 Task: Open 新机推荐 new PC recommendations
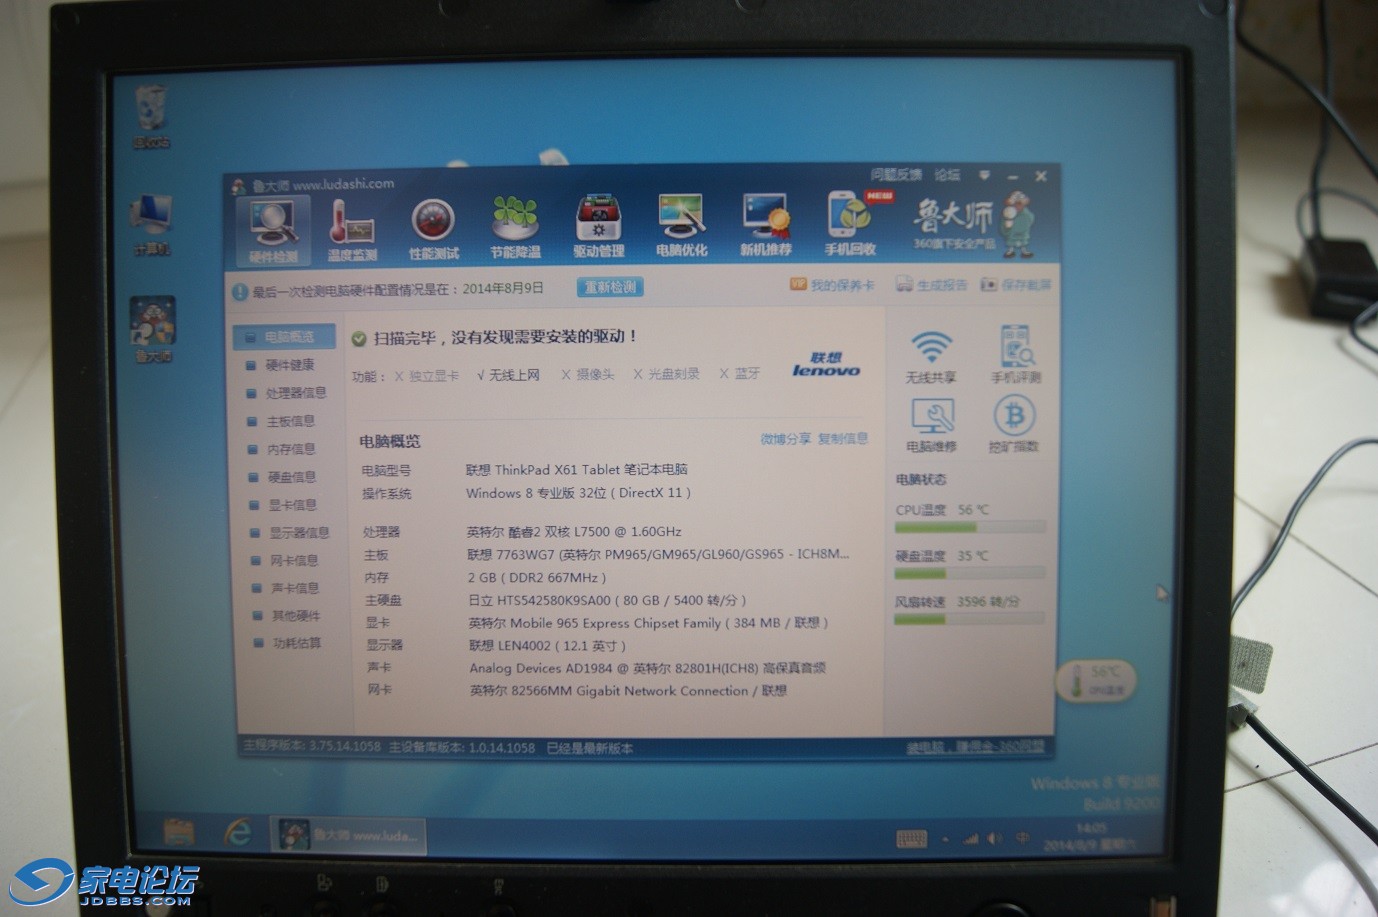pyautogui.click(x=765, y=226)
